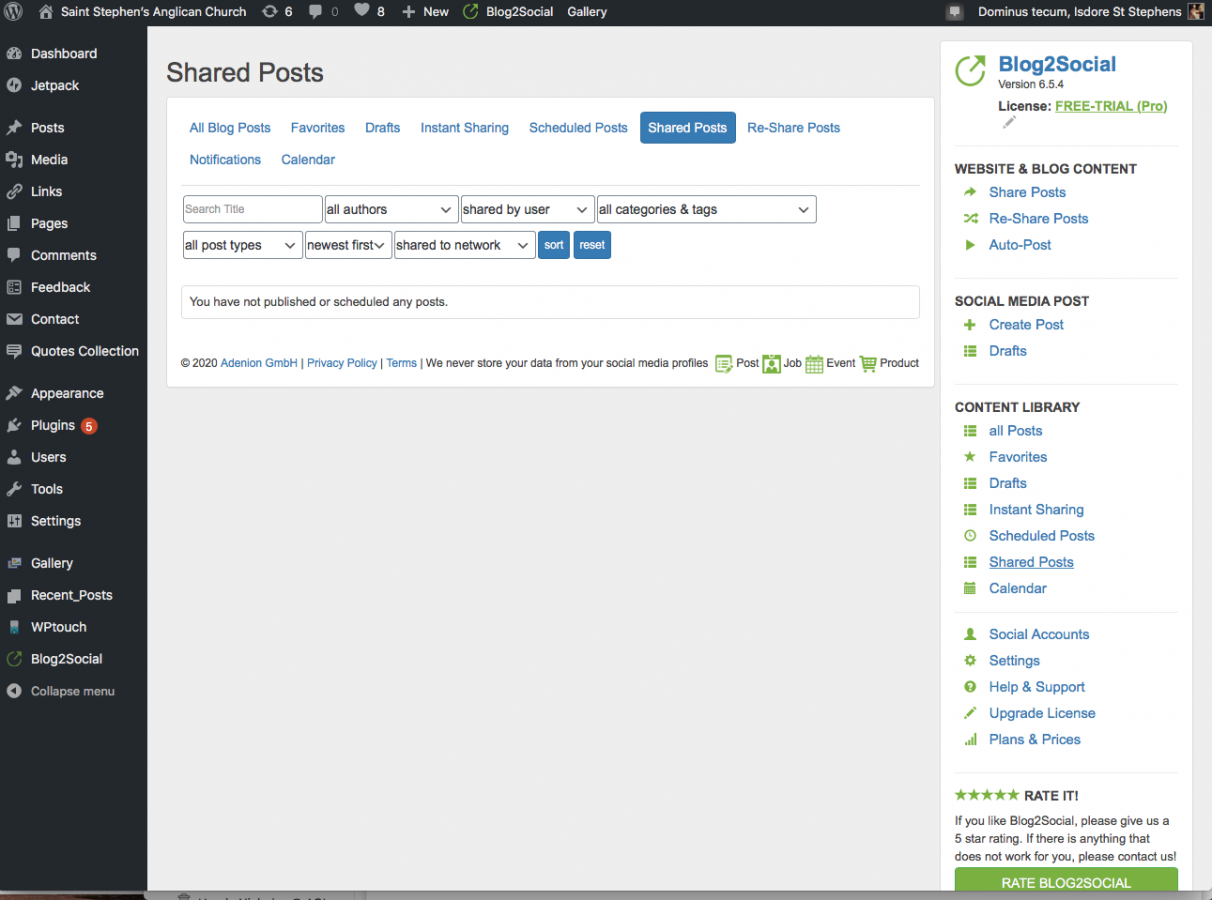This screenshot has width=1212, height=900.
Task: Click the WordPress logo icon
Action: coord(14,12)
